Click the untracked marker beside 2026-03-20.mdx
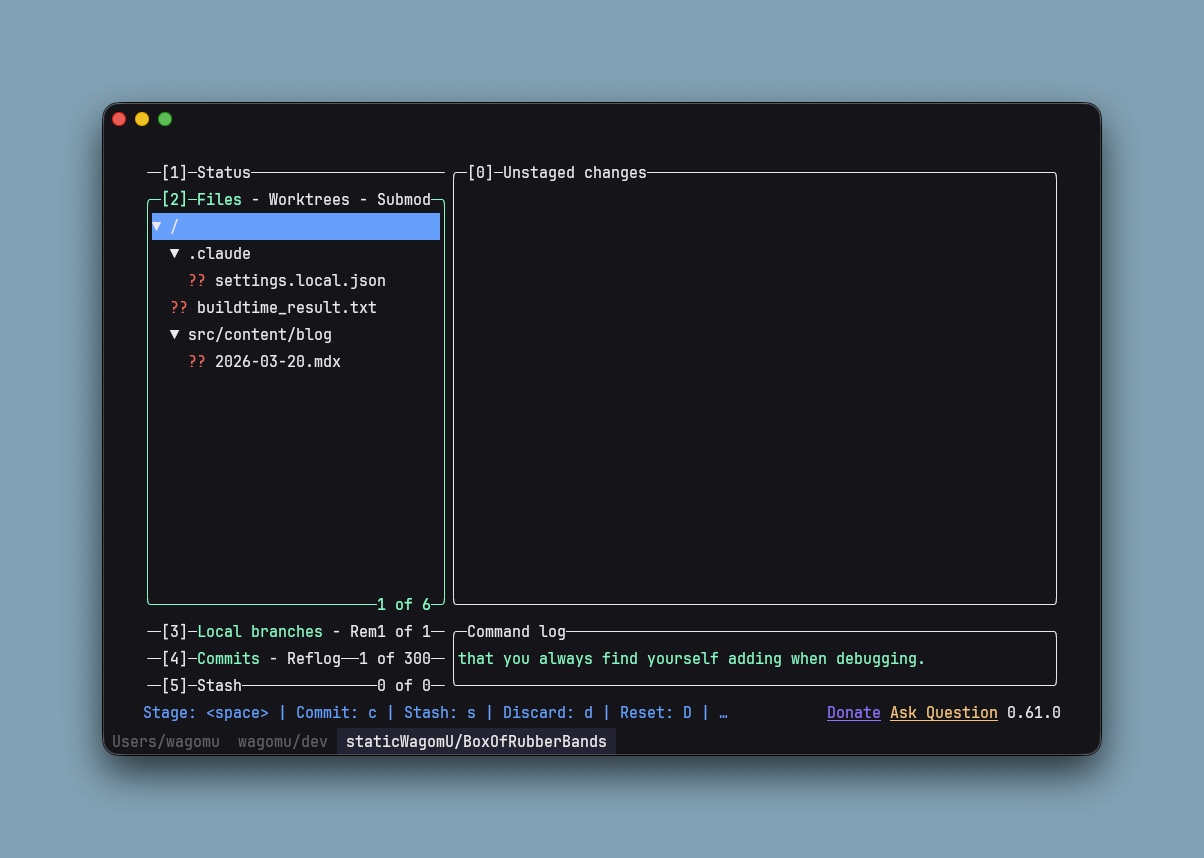Screen dimensions: 1204x858 point(197,362)
